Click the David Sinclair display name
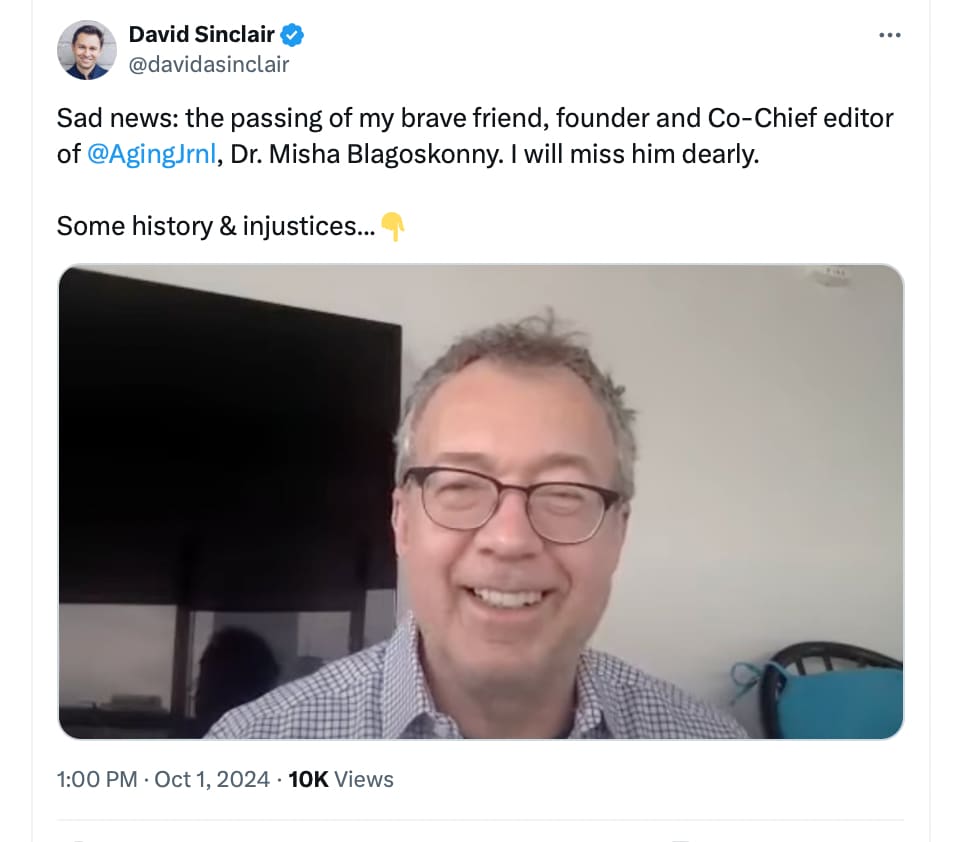This screenshot has width=958, height=842. (x=202, y=34)
